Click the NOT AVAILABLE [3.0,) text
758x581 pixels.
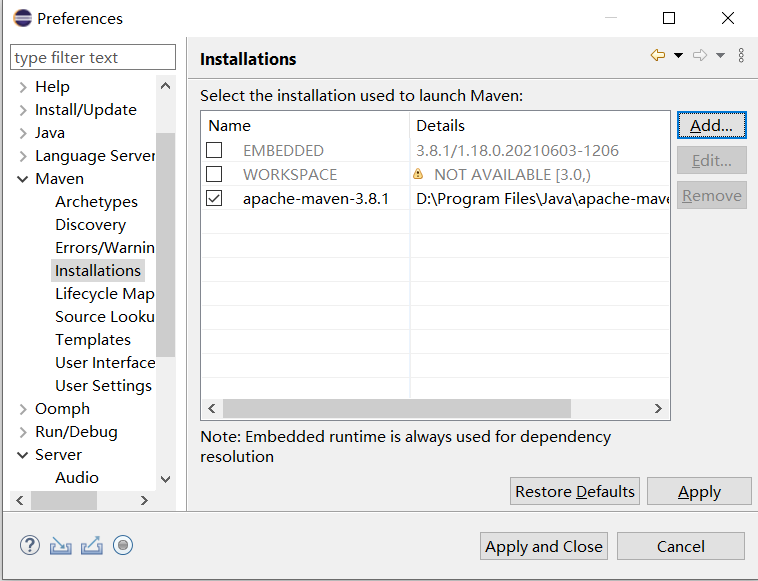(512, 174)
